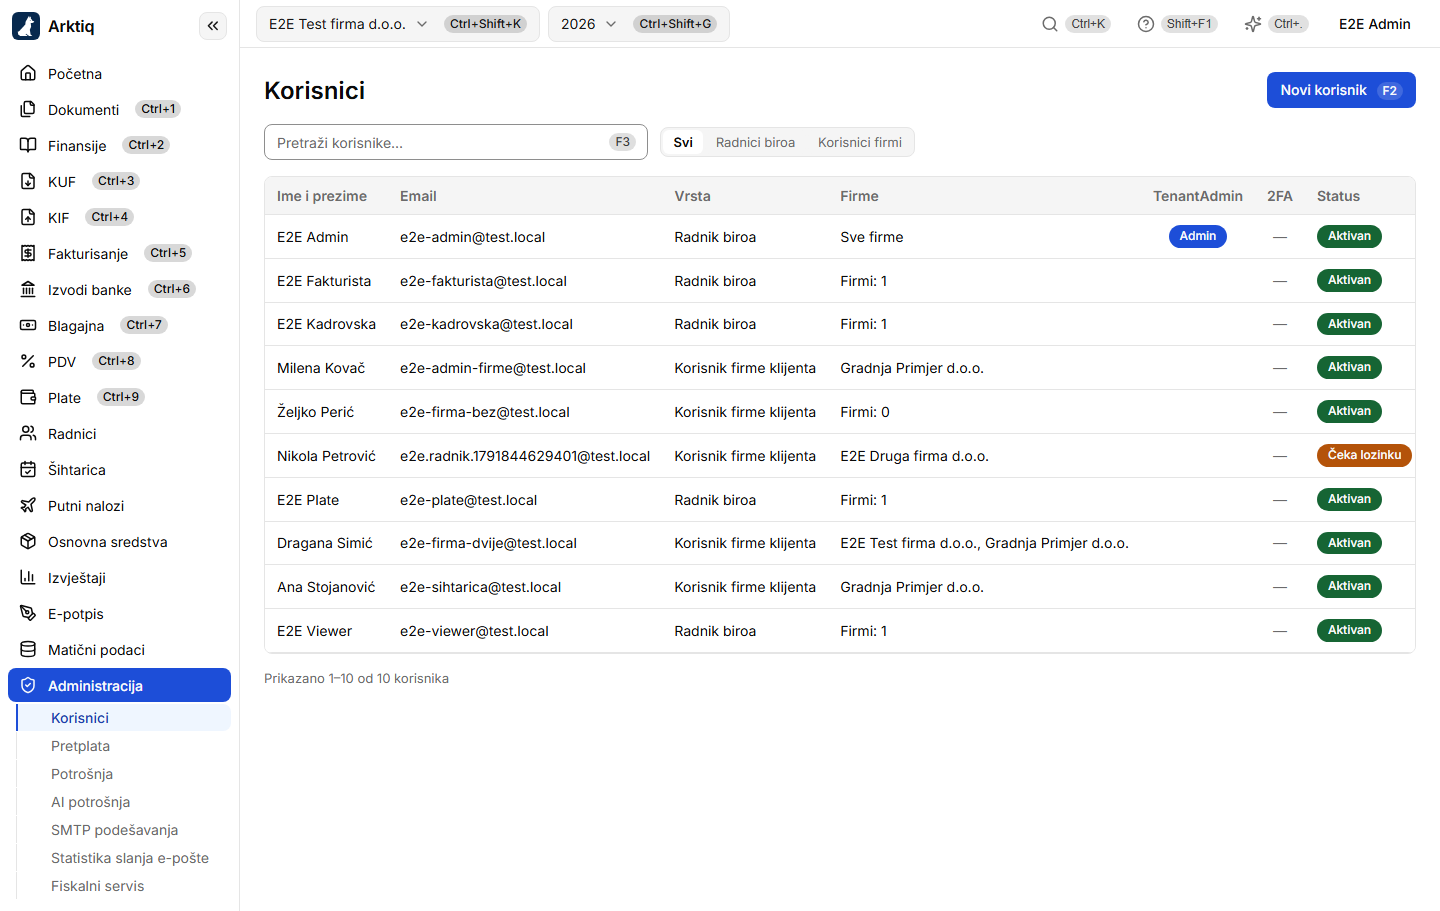Click the E-potpis signature icon
This screenshot has width=1440, height=911.
(x=28, y=613)
